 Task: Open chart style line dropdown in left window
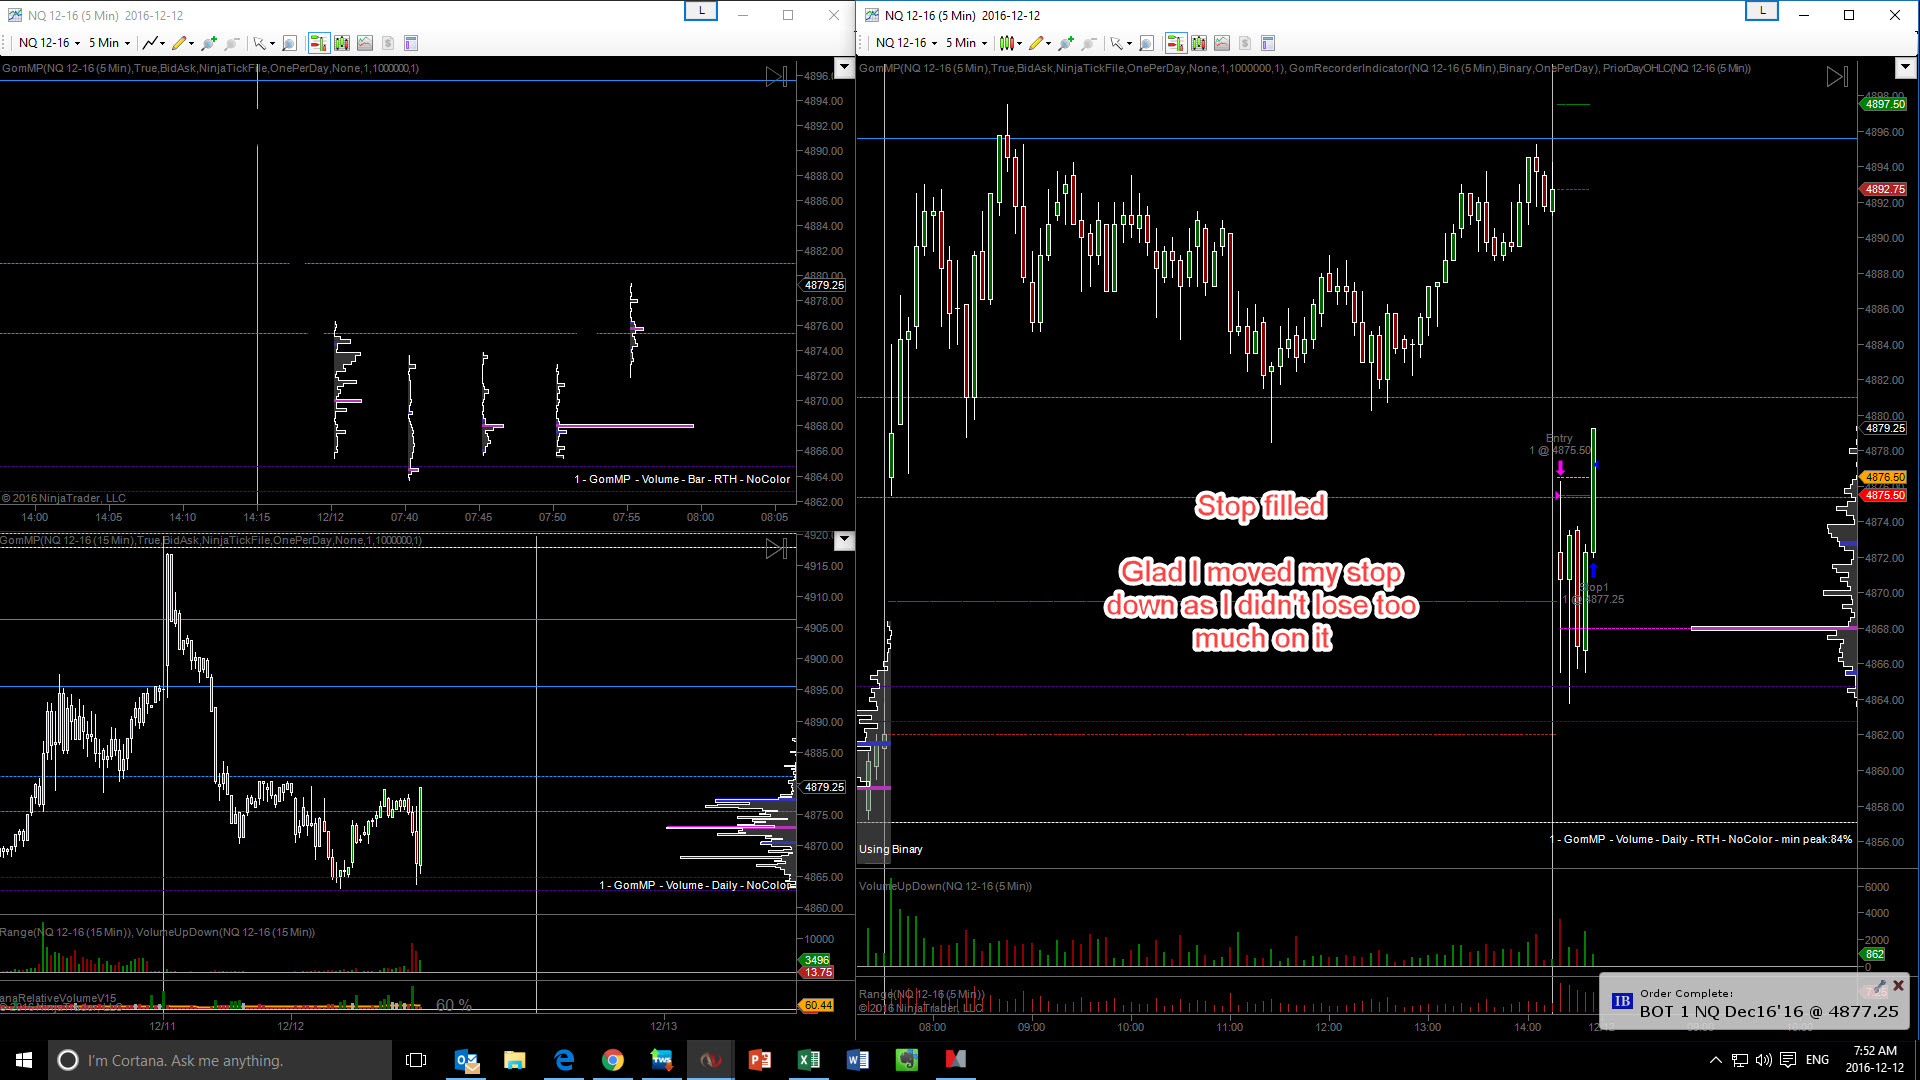(154, 43)
